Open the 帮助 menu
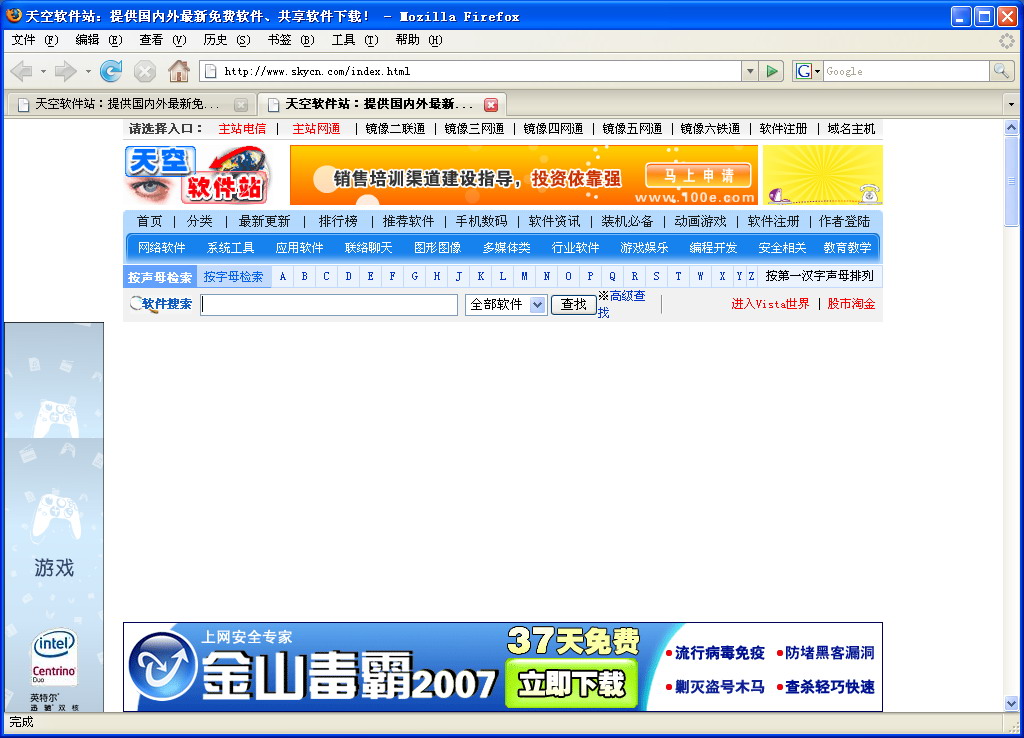Screen dimensions: 1024x738 click(419, 40)
